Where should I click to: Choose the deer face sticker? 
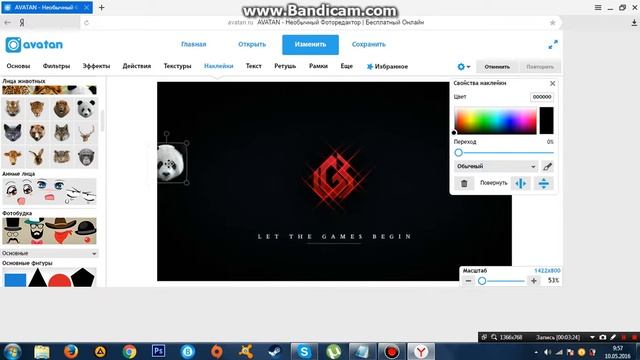[86, 133]
